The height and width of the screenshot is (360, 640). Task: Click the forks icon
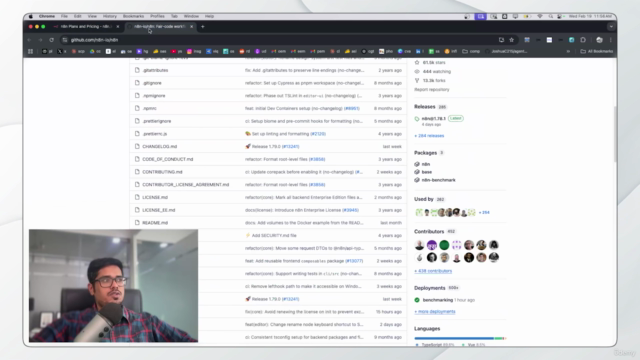pos(417,80)
